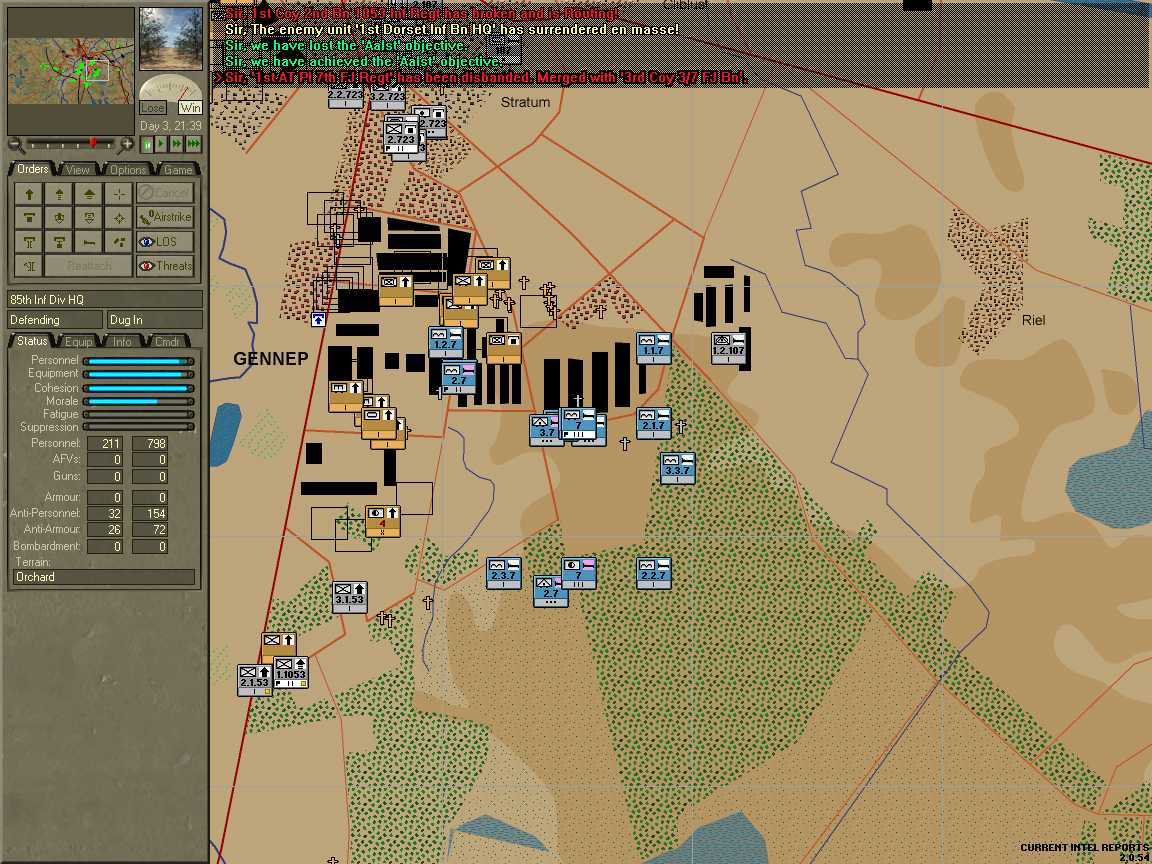Click the Morale status bar
The image size is (1152, 864).
click(138, 401)
